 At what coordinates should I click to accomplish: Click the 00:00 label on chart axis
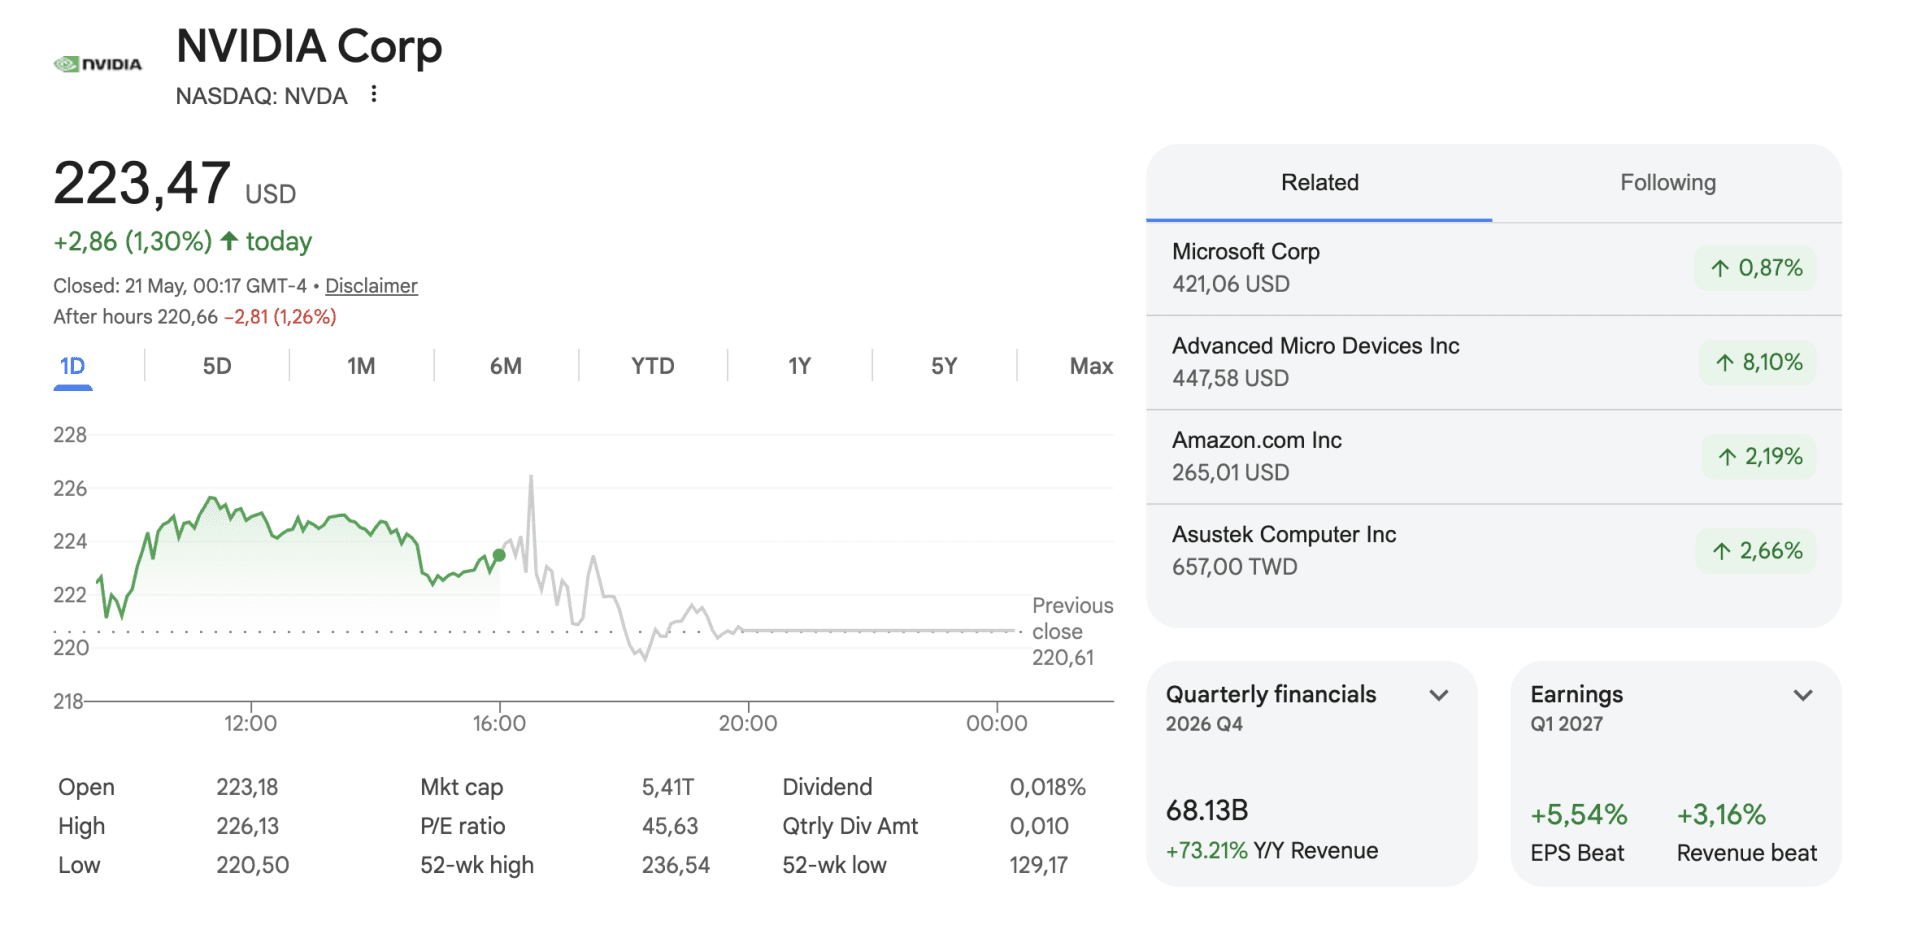(997, 723)
